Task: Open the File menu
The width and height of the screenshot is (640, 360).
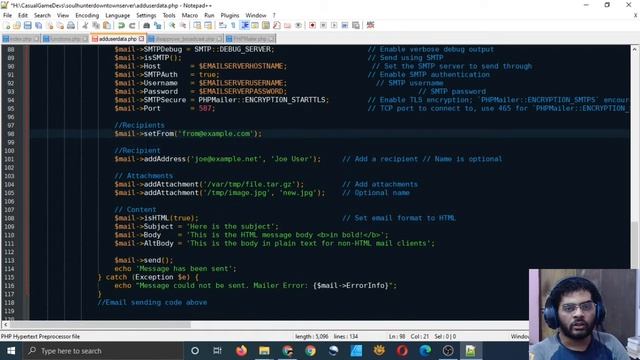Action: [x=7, y=15]
